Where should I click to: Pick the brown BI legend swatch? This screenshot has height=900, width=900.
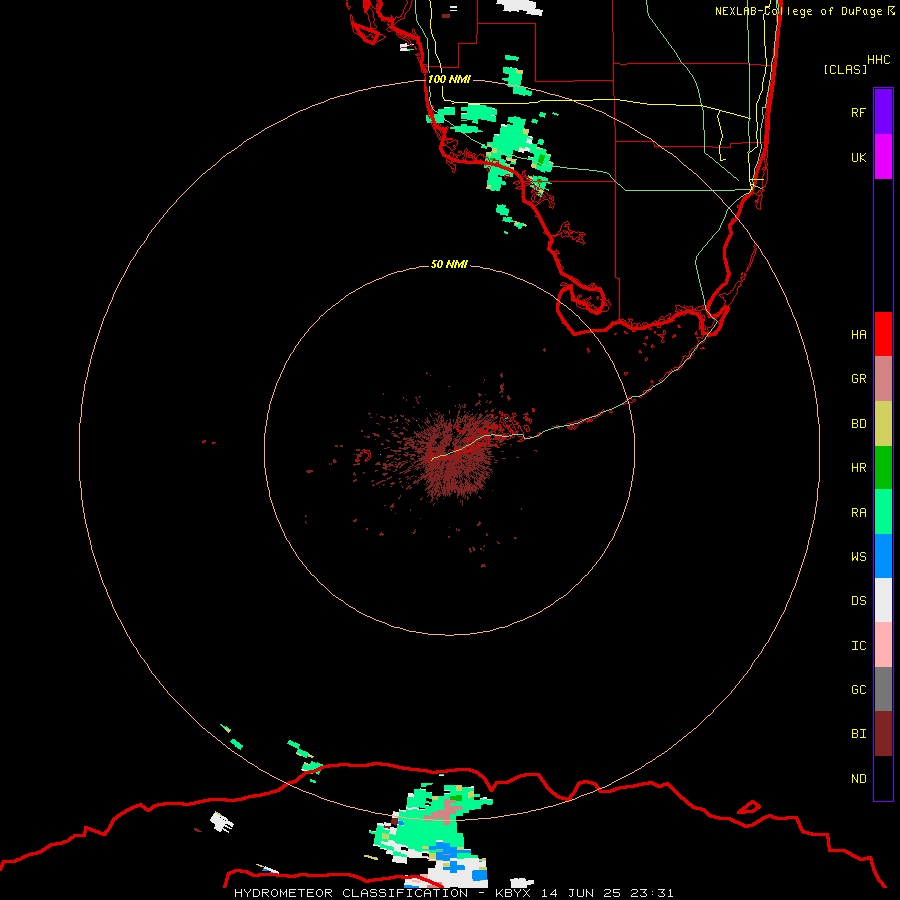883,734
